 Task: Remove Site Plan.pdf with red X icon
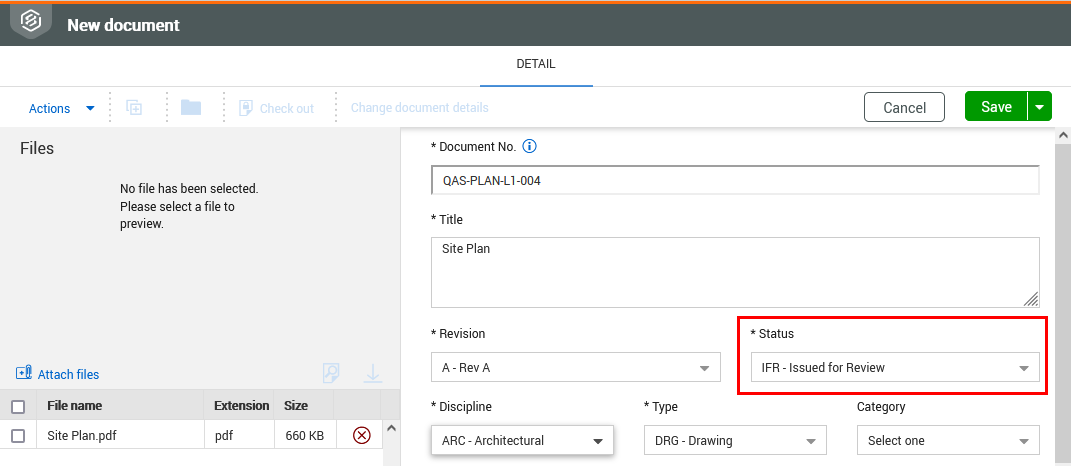(361, 435)
